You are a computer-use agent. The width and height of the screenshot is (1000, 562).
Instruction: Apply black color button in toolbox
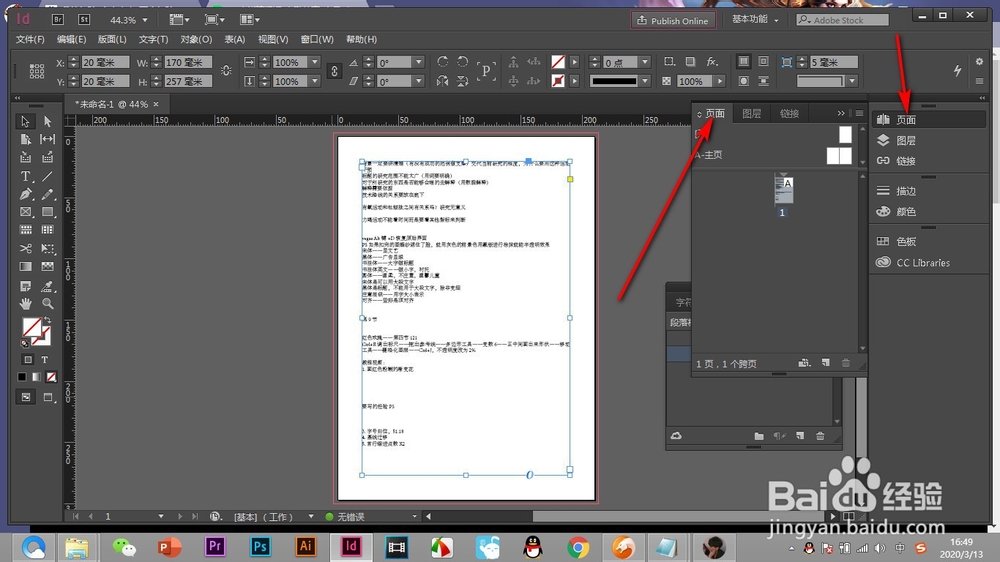(22, 377)
